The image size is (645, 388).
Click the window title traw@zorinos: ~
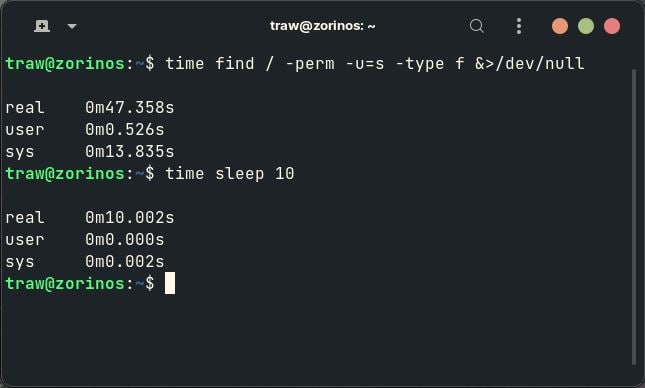click(322, 26)
